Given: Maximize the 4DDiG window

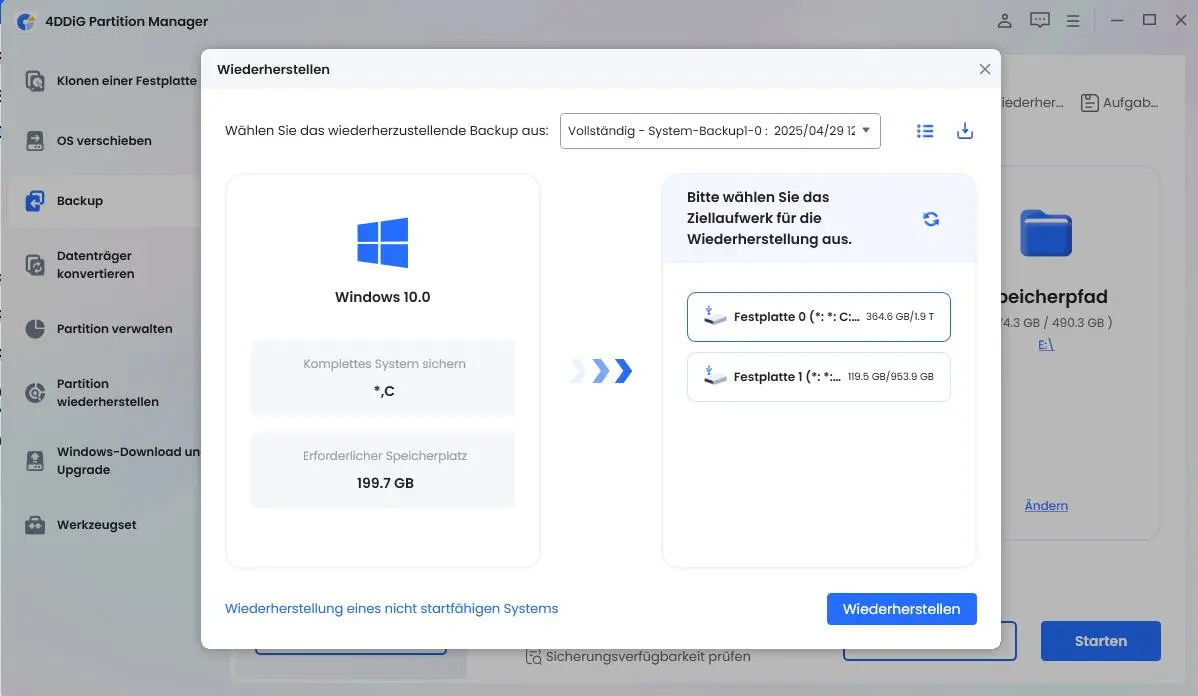Looking at the screenshot, I should (1149, 20).
